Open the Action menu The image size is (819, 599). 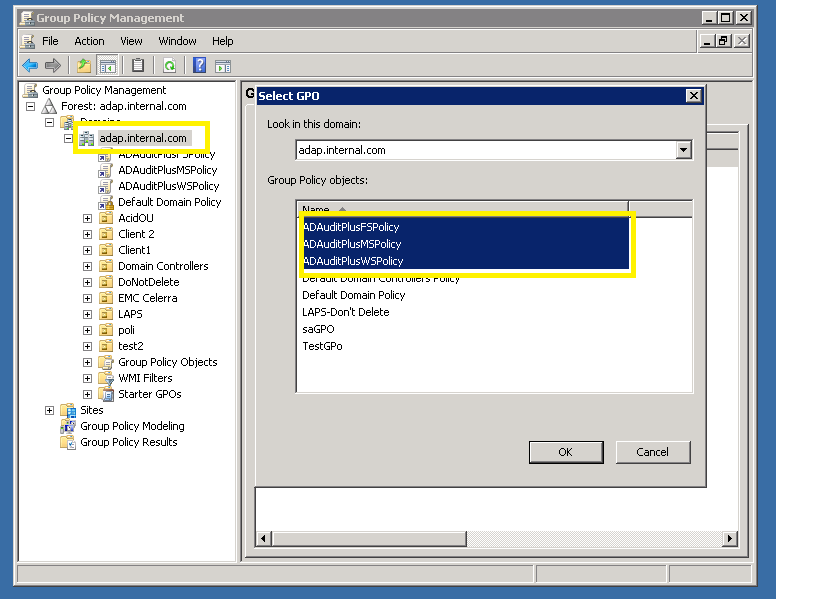[x=89, y=41]
